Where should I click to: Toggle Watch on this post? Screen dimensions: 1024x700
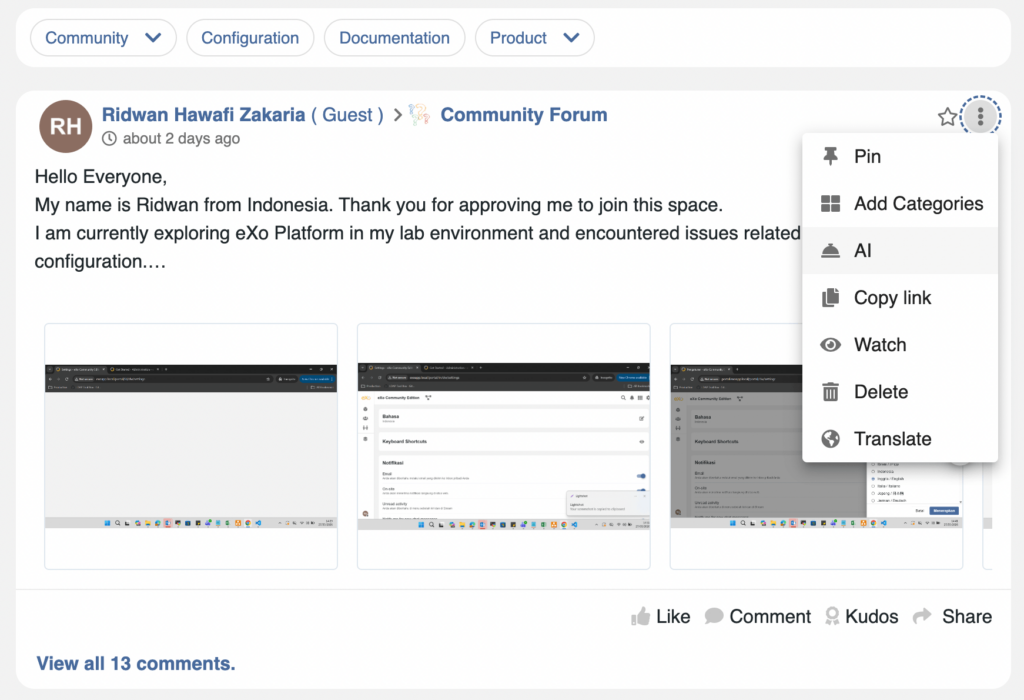pyautogui.click(x=879, y=345)
